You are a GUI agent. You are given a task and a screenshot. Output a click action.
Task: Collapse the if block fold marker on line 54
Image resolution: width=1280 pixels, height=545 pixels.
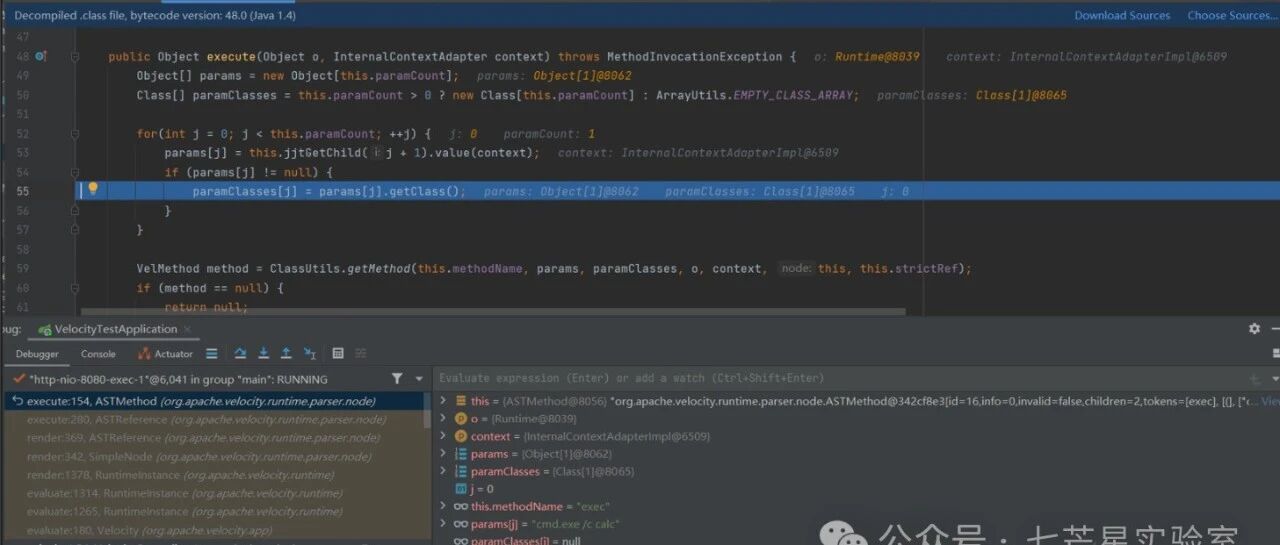[75, 173]
